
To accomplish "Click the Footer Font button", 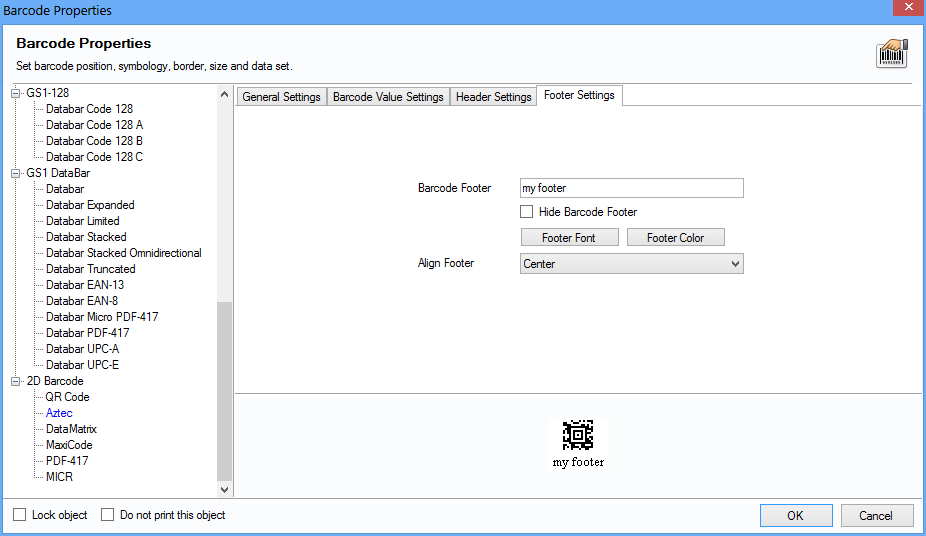I will [x=569, y=237].
